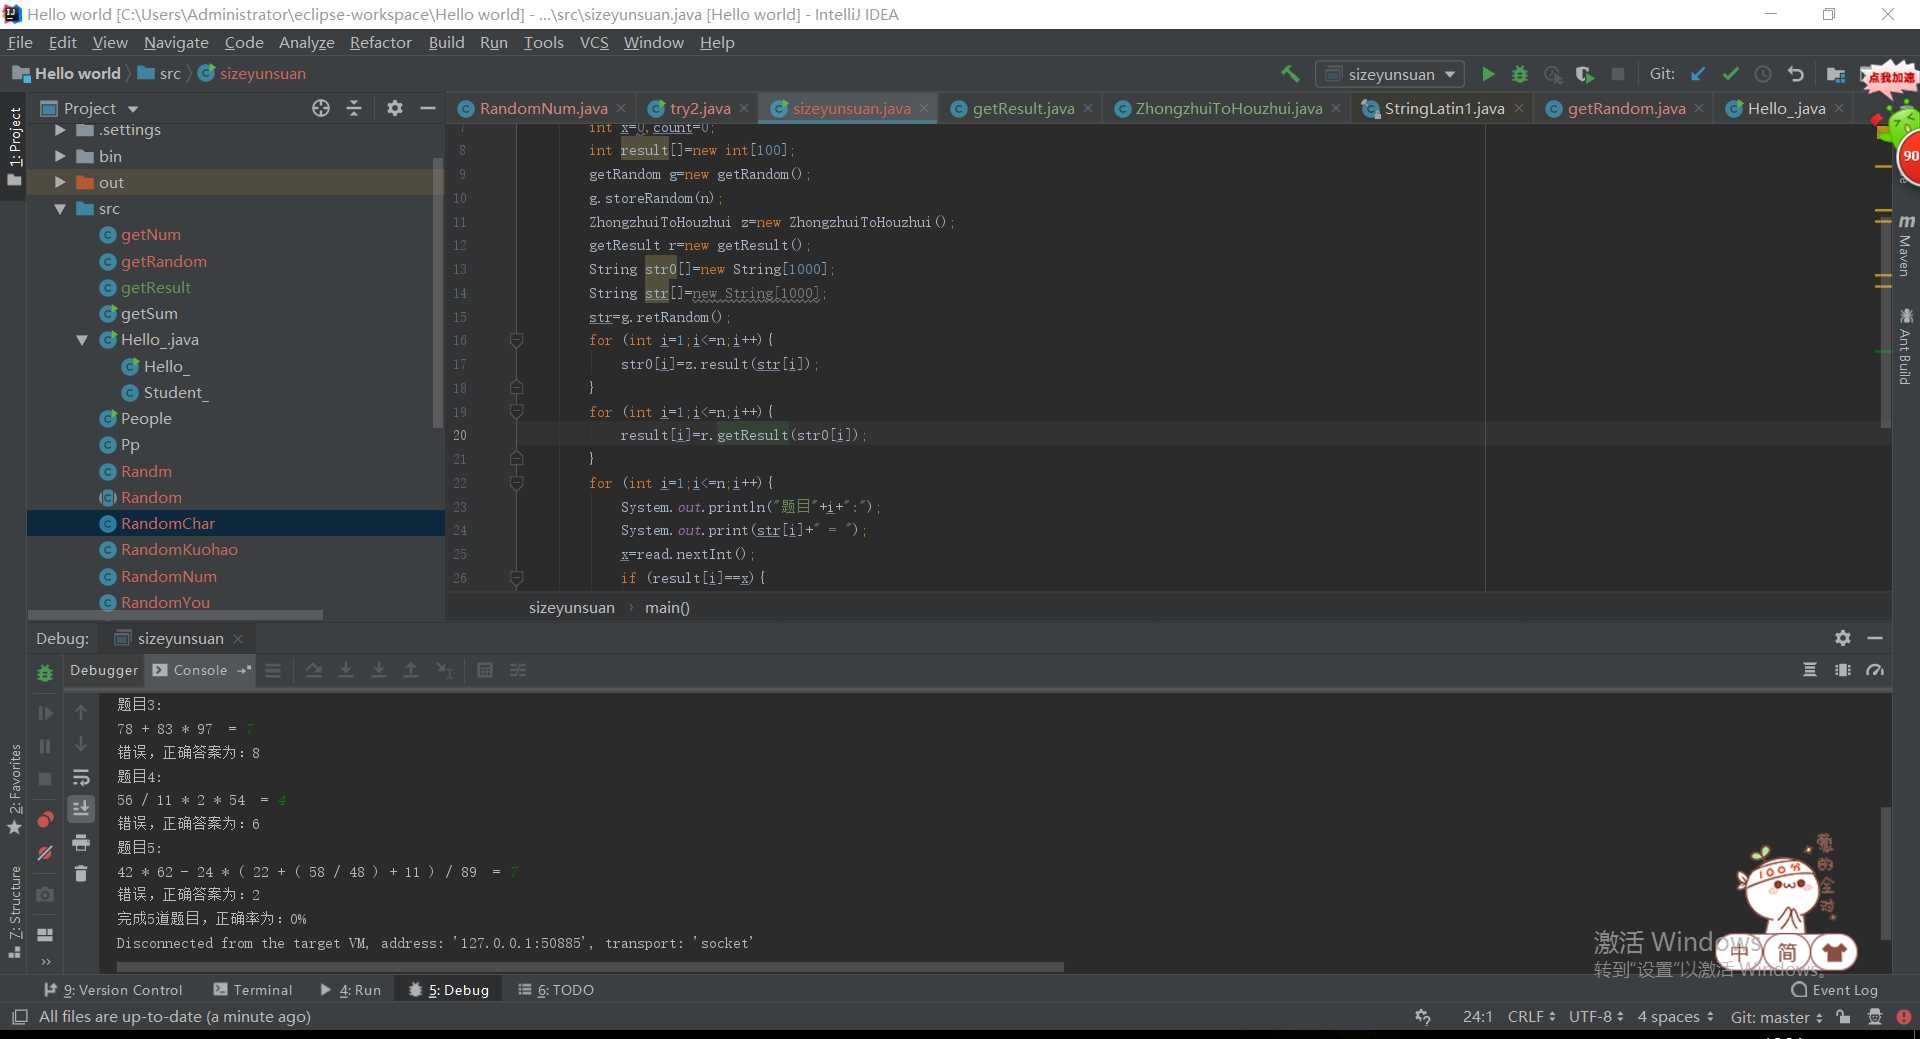This screenshot has width=1920, height=1039.
Task: Click the Evaluate Expression calculator icon
Action: (485, 670)
